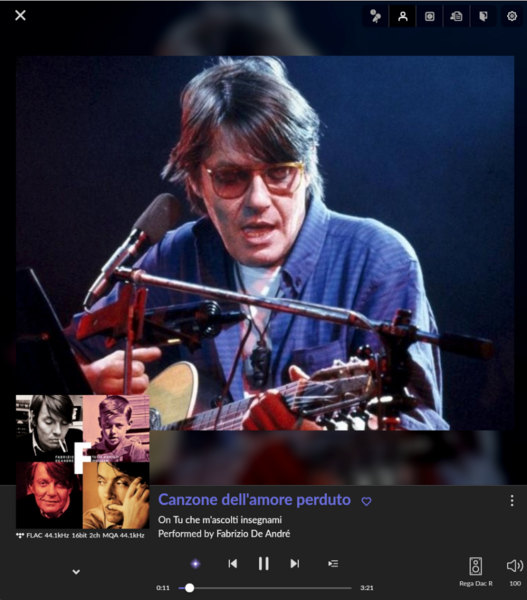Show the album art view

(x=429, y=16)
